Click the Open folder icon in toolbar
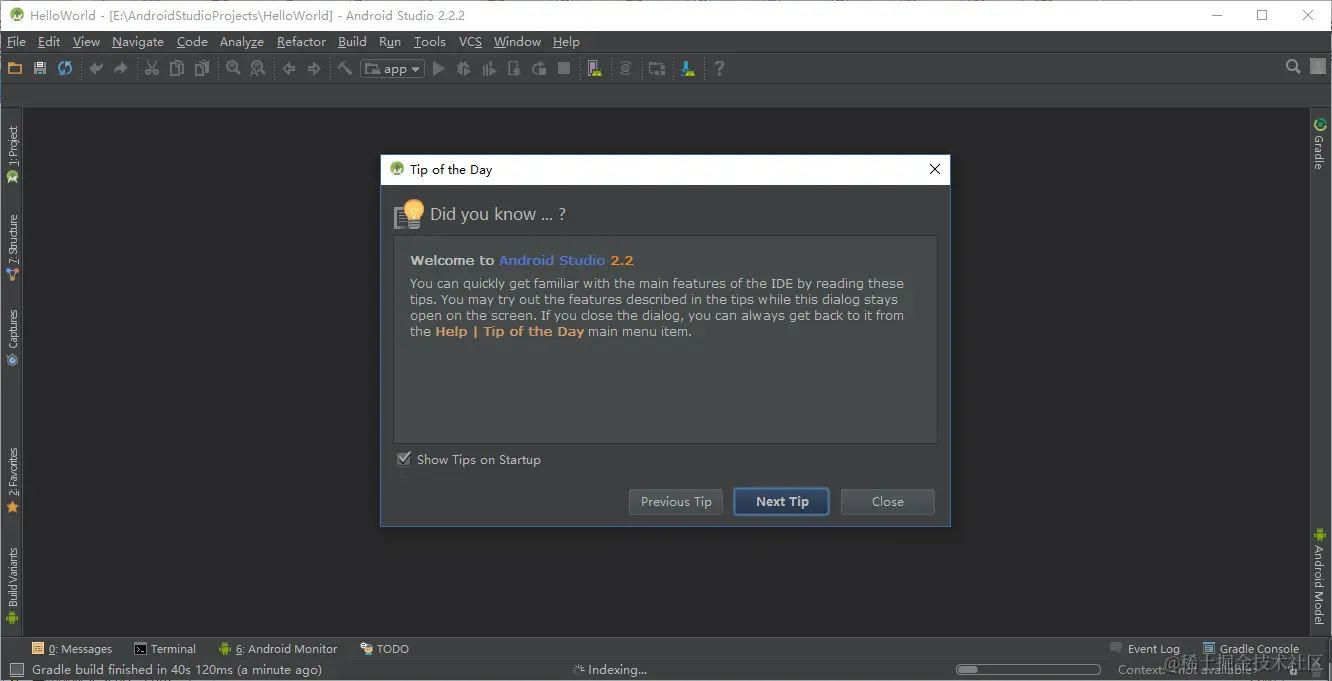 point(15,68)
